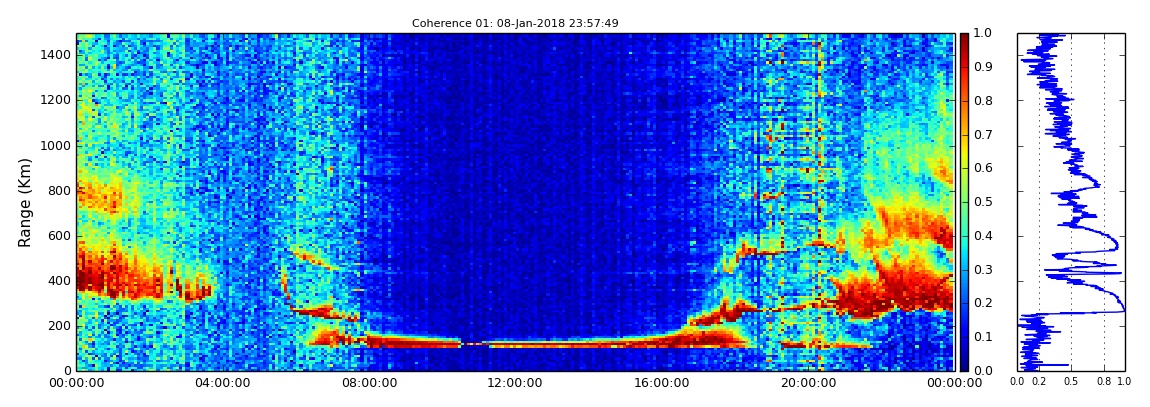This screenshot has height=407, width=1150.
Task: Click the plot title 'Coherence 01: 08-Jan-2018 23:57:49'
Action: (515, 23)
